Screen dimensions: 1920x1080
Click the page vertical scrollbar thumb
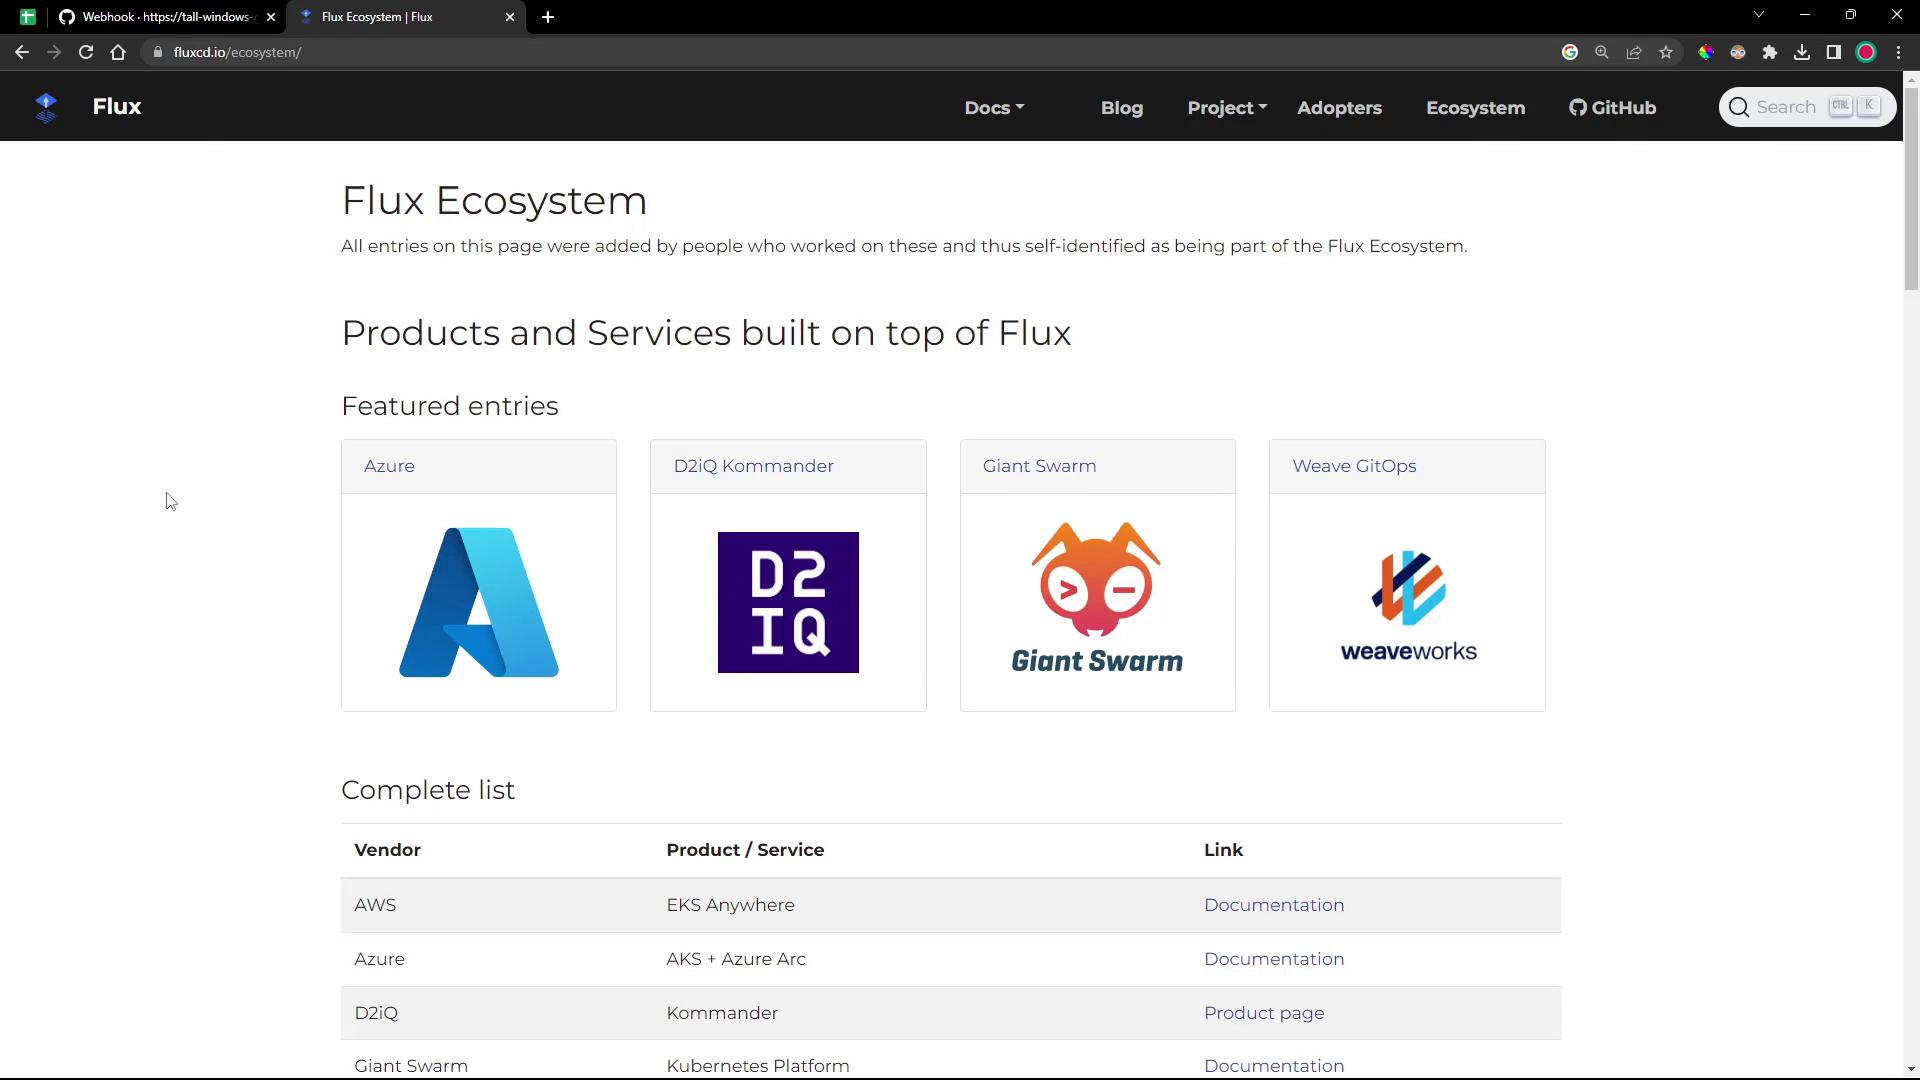click(1911, 188)
